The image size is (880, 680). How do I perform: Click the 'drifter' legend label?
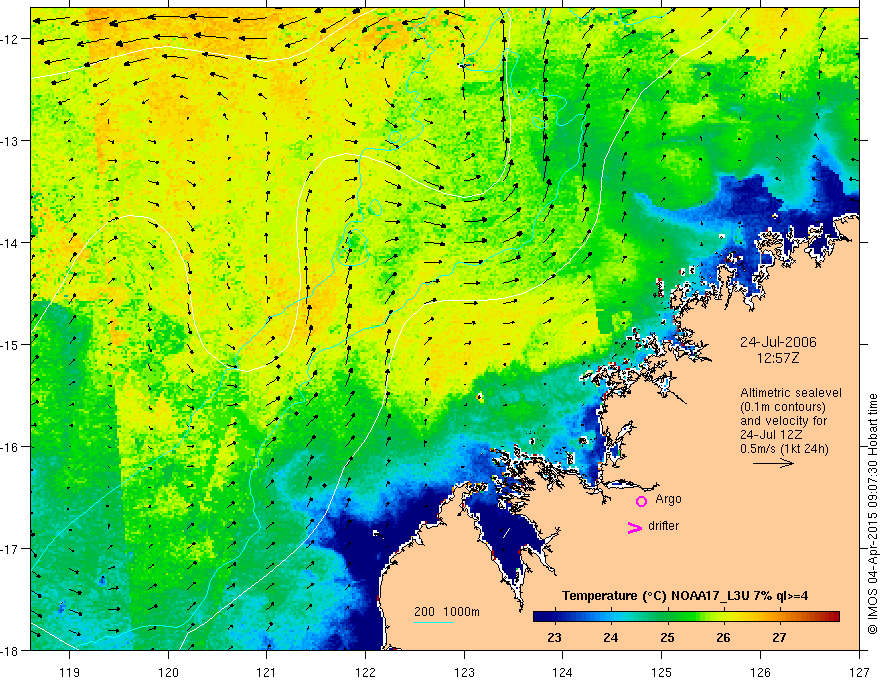[x=663, y=526]
